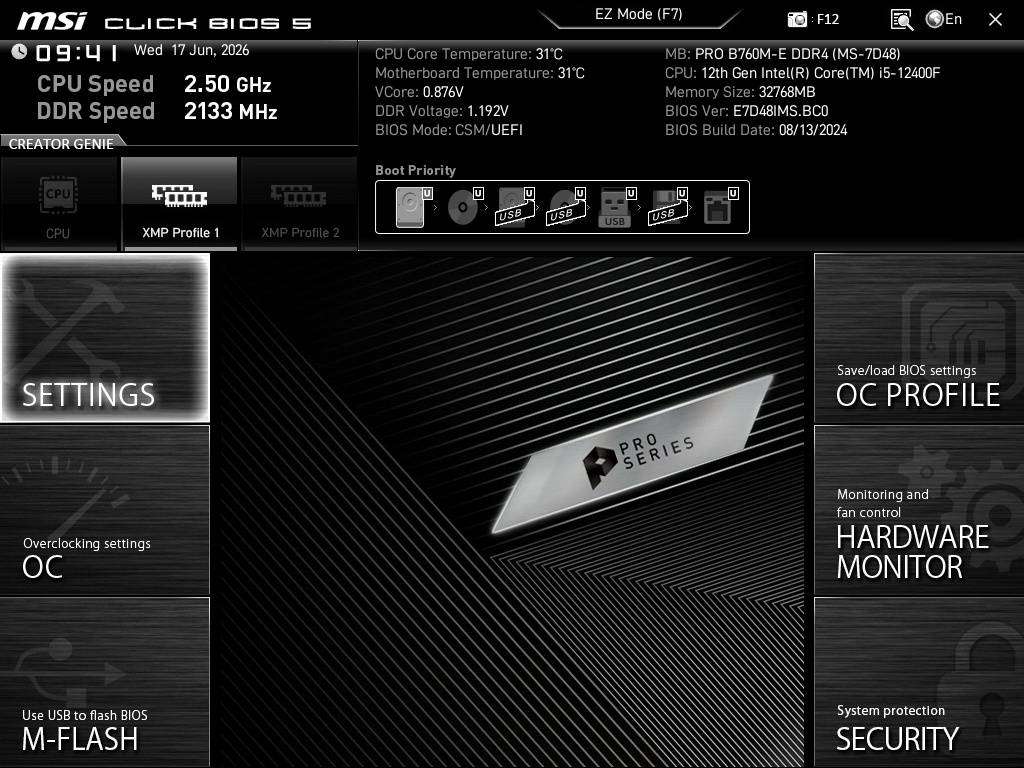The height and width of the screenshot is (768, 1024).
Task: Take a screenshot with the F12 camera icon
Action: (797, 20)
